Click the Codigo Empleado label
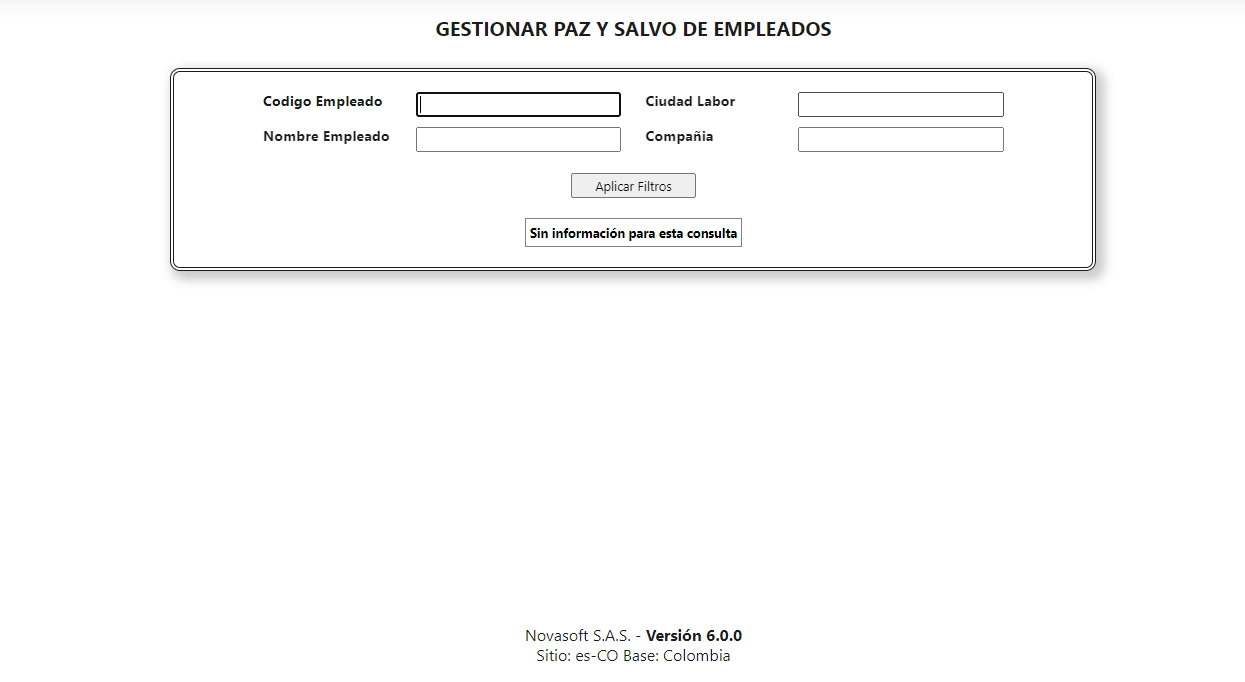The width and height of the screenshot is (1245, 682). point(322,101)
